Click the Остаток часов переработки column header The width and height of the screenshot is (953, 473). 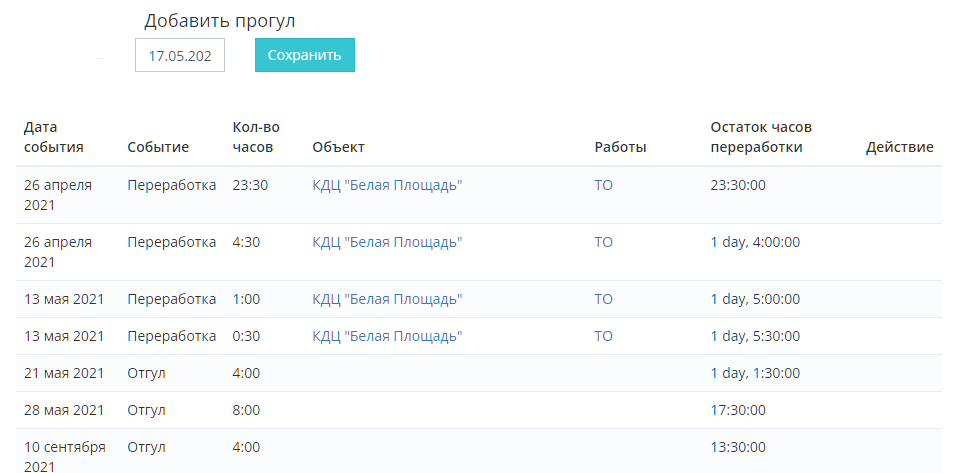pyautogui.click(x=761, y=137)
